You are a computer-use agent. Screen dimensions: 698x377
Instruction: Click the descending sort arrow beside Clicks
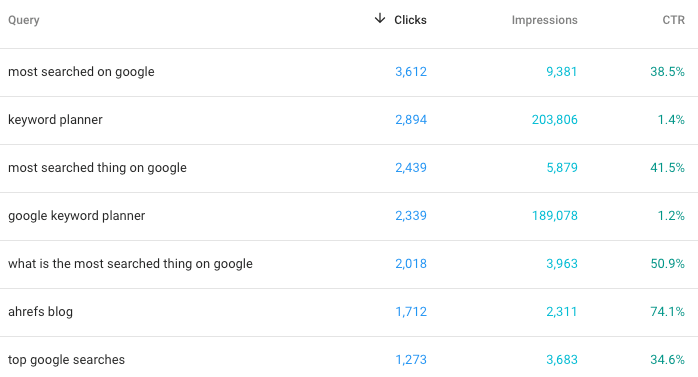[x=380, y=19]
